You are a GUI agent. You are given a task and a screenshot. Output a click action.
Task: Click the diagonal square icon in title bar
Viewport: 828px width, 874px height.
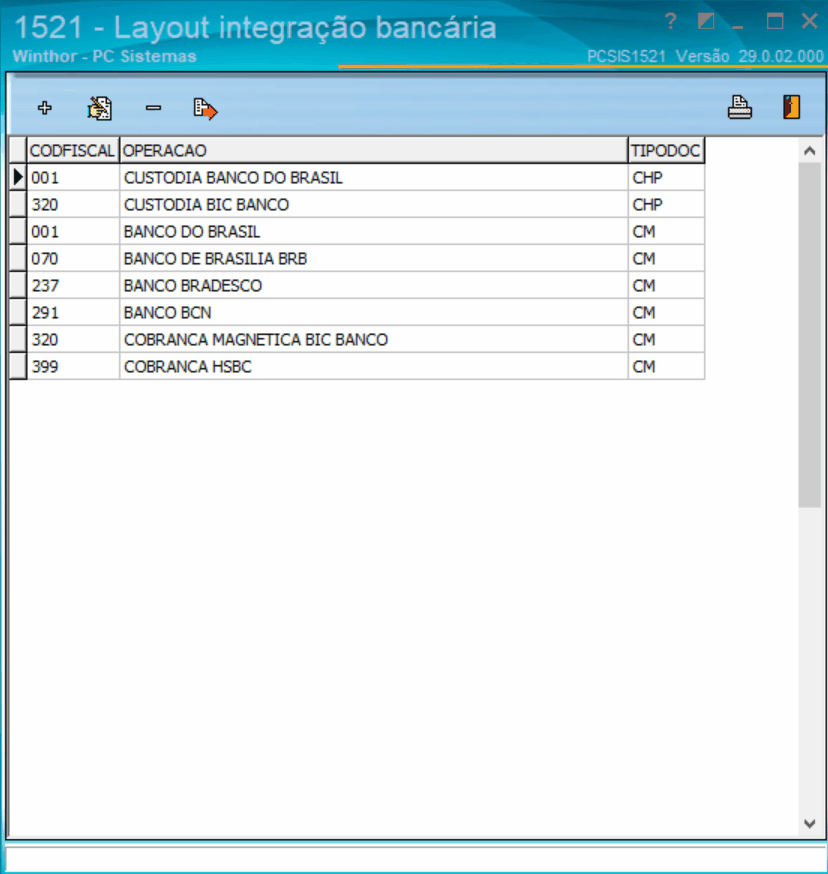(x=706, y=22)
